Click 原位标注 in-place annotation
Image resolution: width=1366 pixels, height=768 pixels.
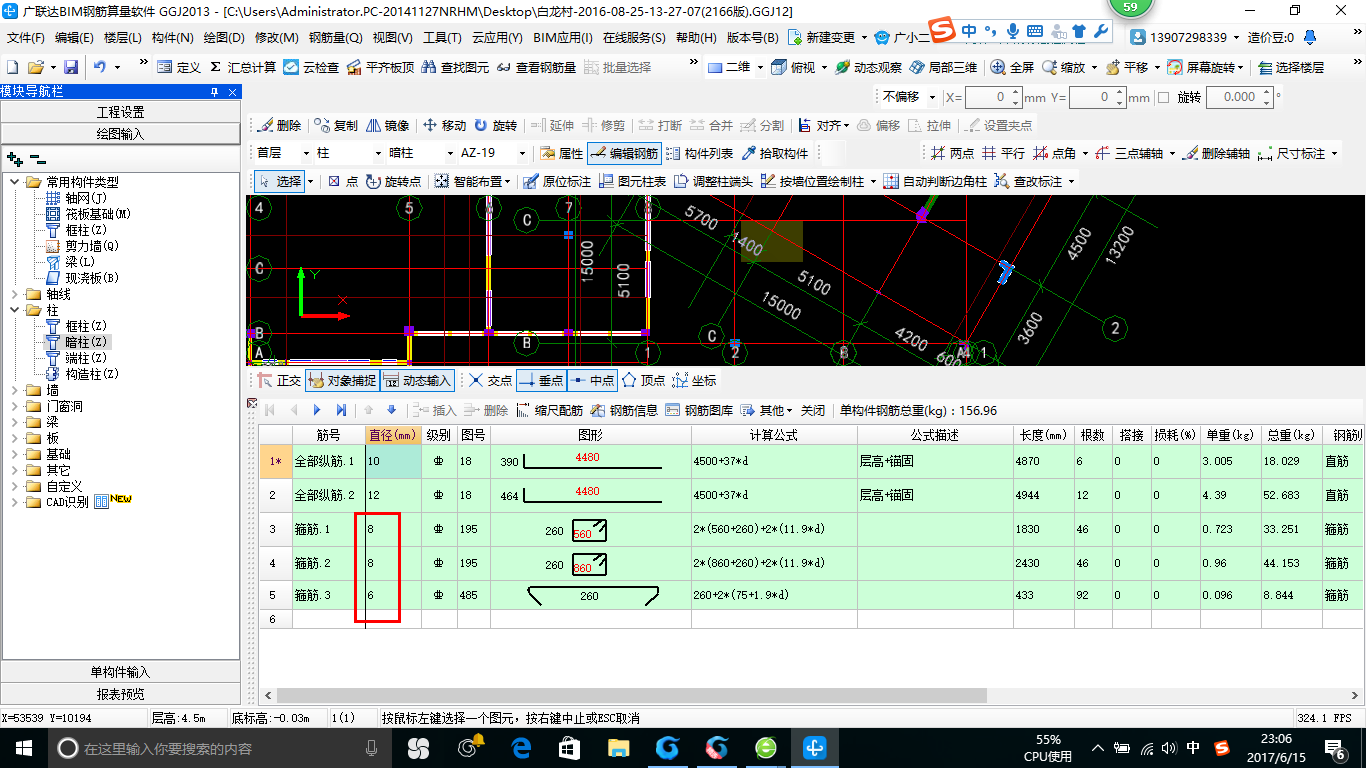(x=556, y=181)
